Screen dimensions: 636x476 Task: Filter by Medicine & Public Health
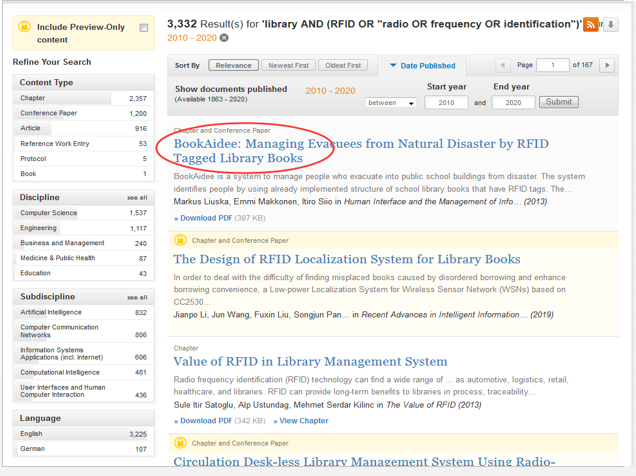tap(84, 258)
